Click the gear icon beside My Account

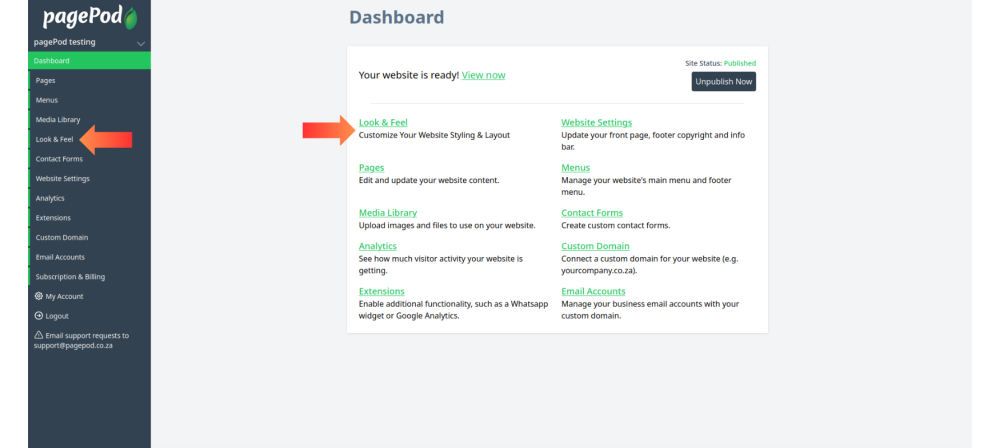click(38, 296)
